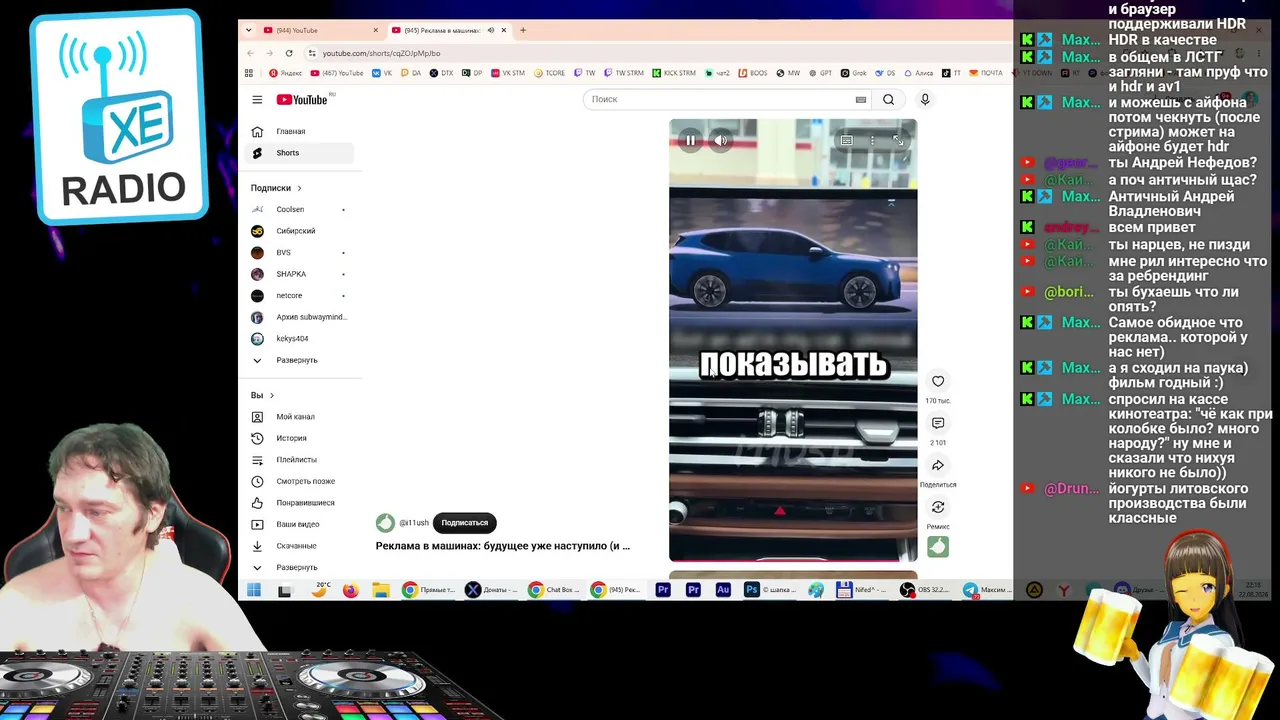Image resolution: width=1280 pixels, height=720 pixels.
Task: Open the browser apps grid shortcut
Action: 249,73
